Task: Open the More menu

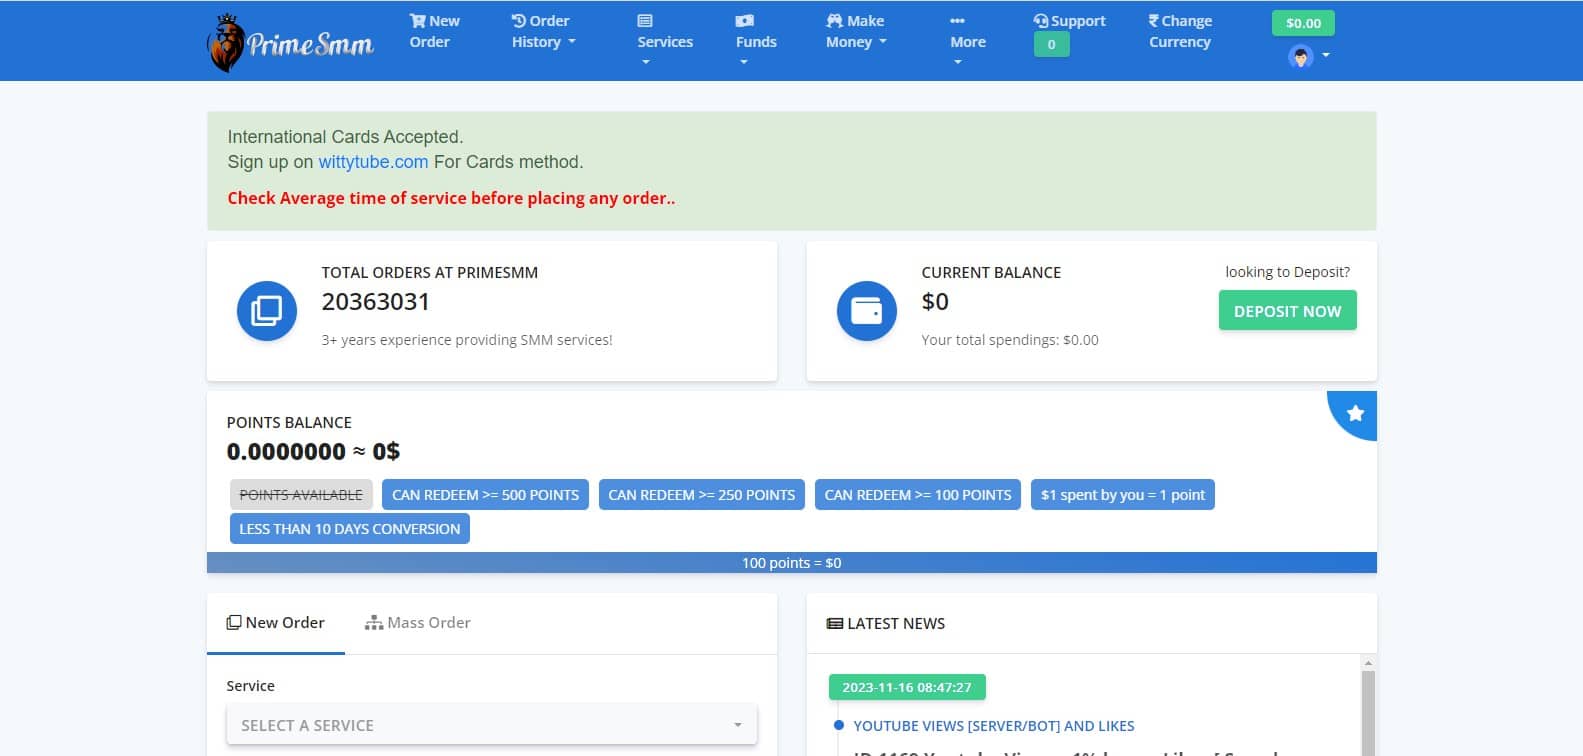Action: pyautogui.click(x=967, y=40)
